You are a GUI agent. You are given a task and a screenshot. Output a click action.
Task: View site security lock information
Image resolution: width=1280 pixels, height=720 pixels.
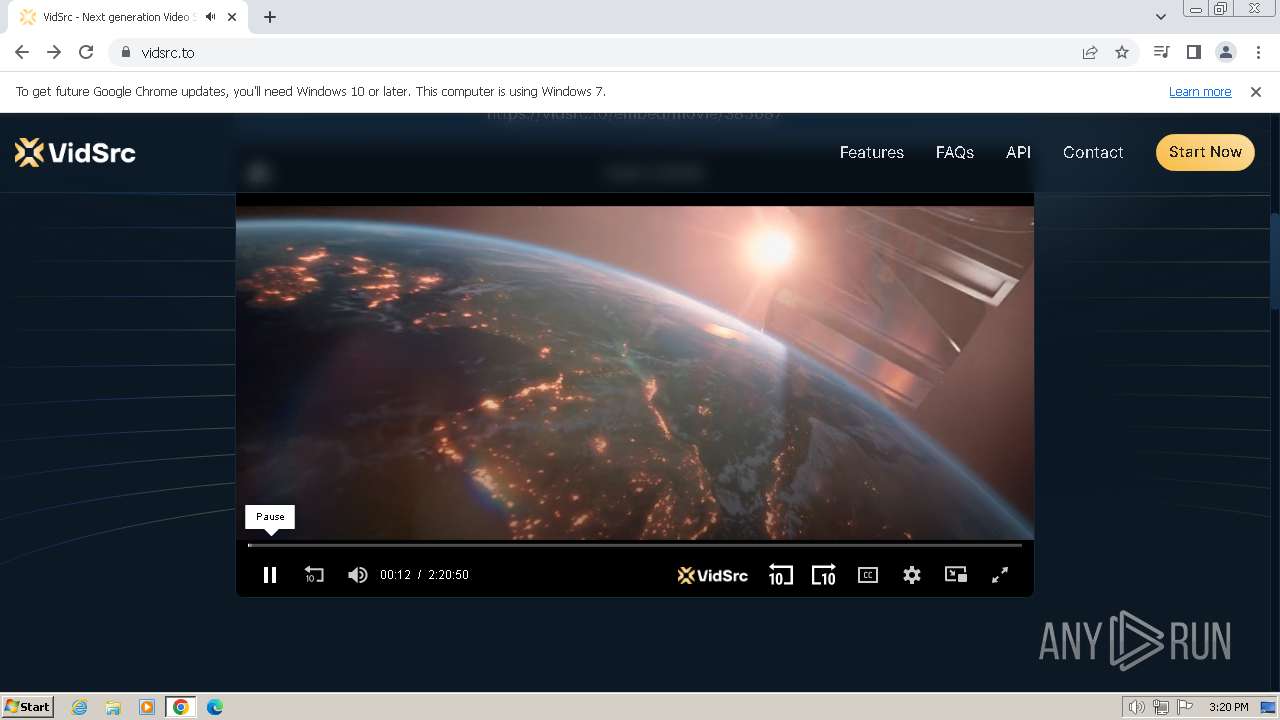tap(125, 52)
